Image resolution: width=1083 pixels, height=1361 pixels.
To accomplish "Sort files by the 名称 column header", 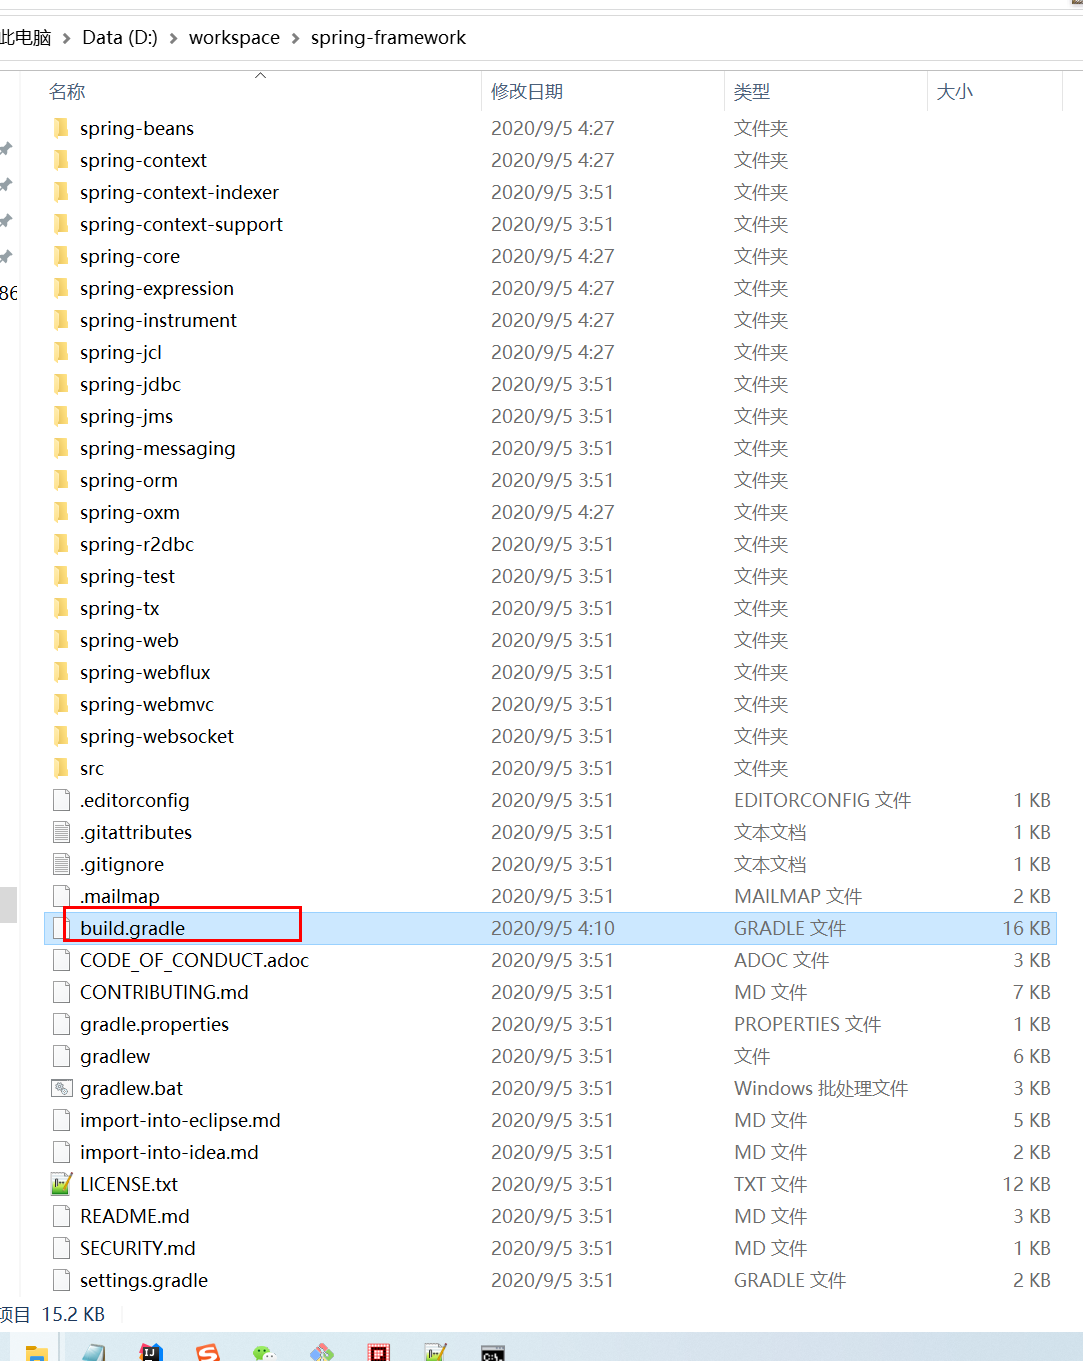I will [67, 92].
